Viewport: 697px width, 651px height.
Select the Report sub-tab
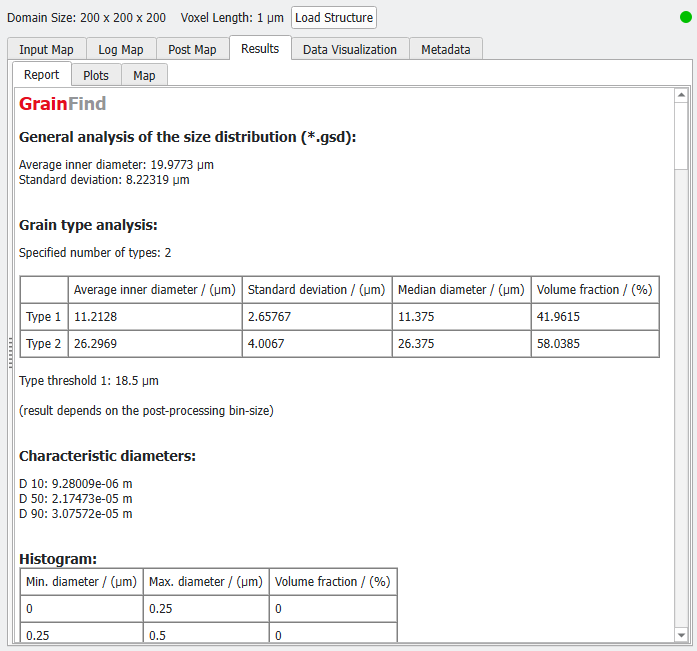tap(41, 75)
